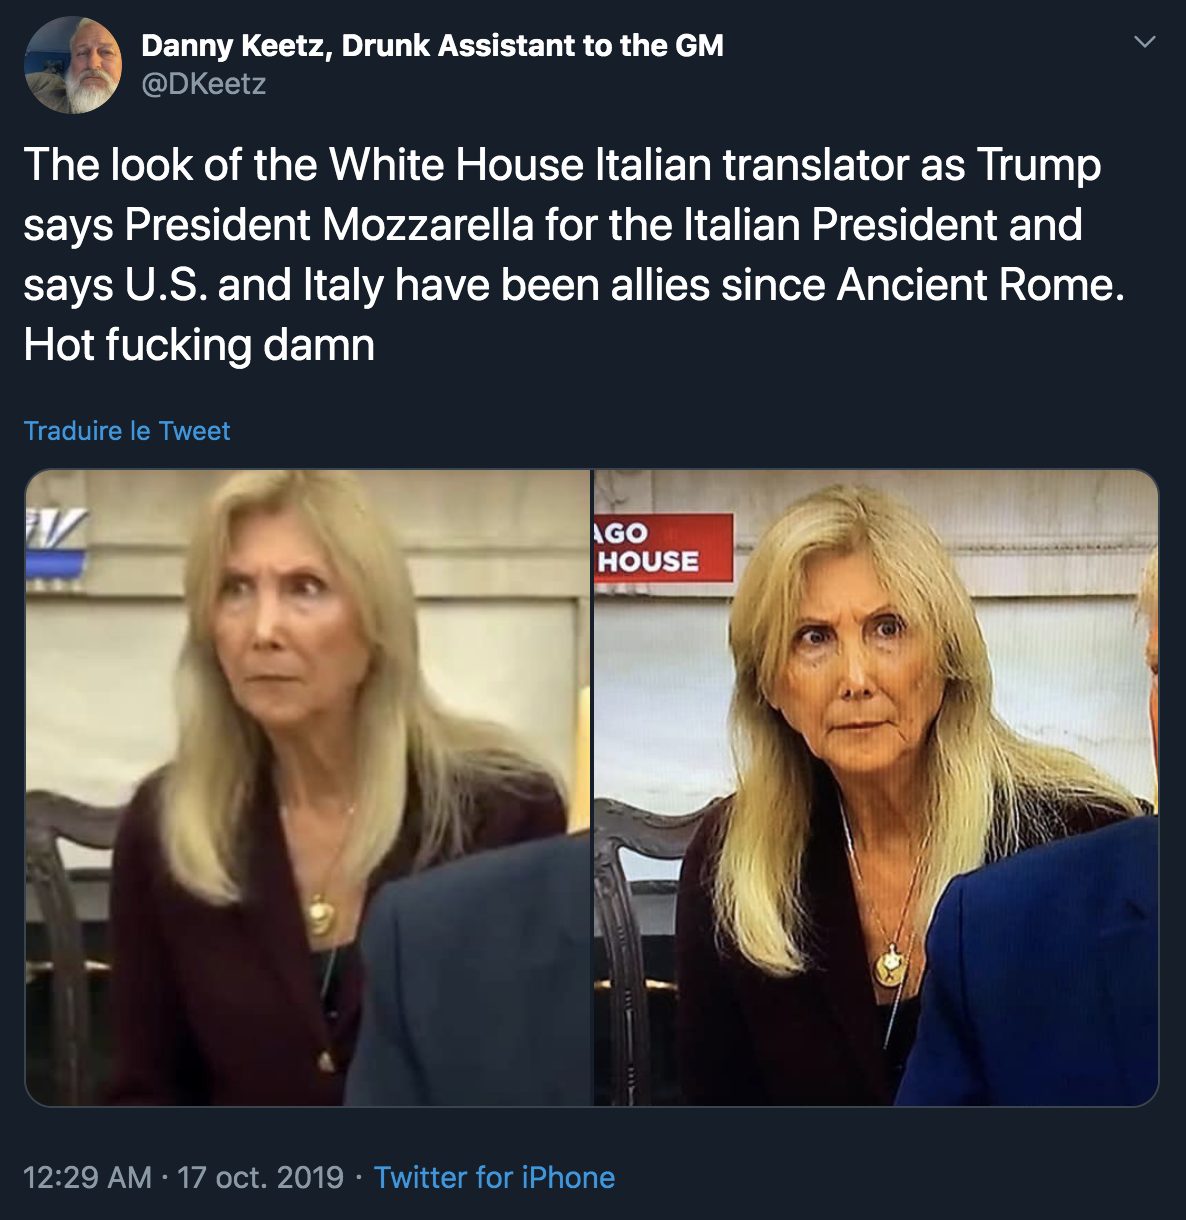
Task: Click Danny Keetz's profile avatar
Action: [73, 64]
